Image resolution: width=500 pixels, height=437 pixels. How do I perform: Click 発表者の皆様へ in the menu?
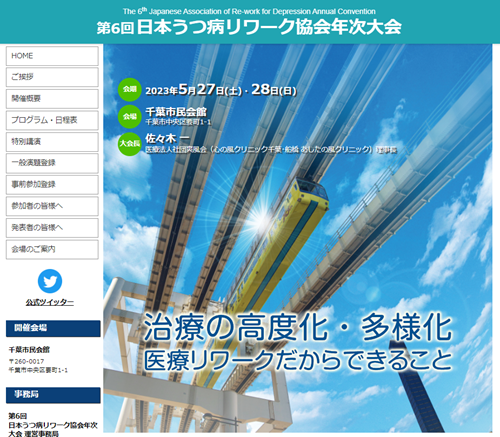click(52, 228)
